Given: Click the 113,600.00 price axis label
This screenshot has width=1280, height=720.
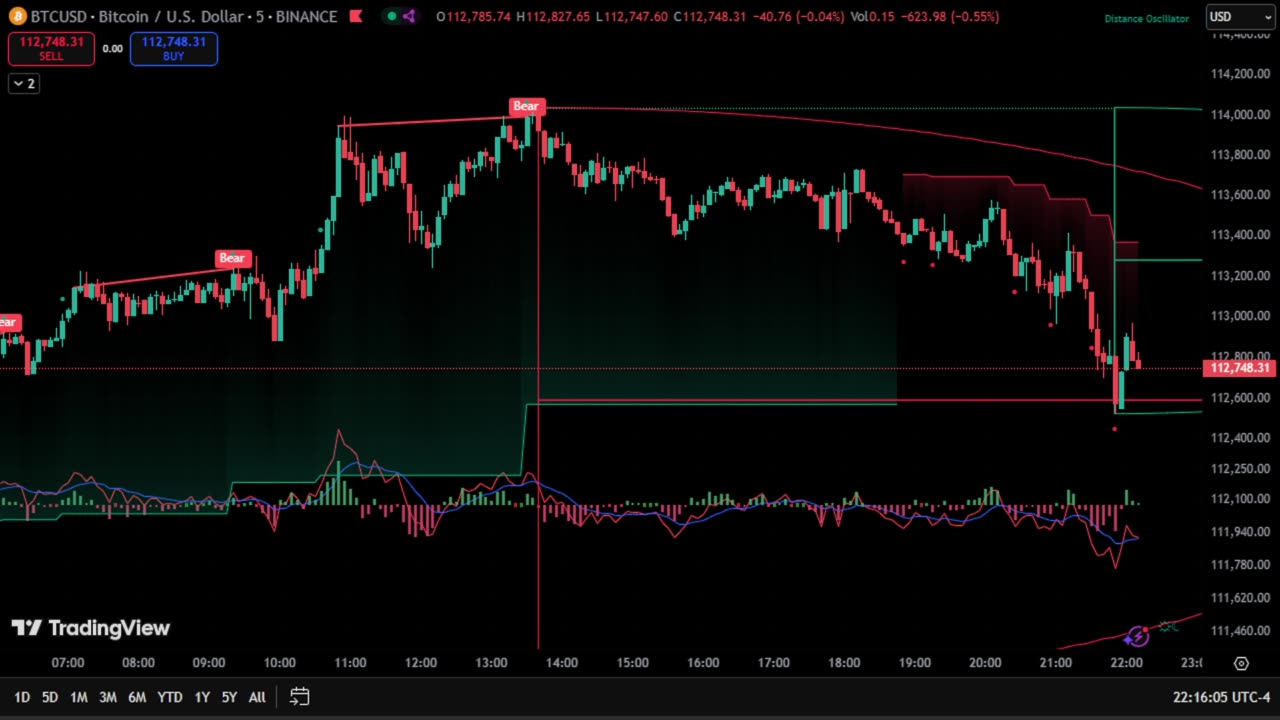Looking at the screenshot, I should (x=1240, y=195).
